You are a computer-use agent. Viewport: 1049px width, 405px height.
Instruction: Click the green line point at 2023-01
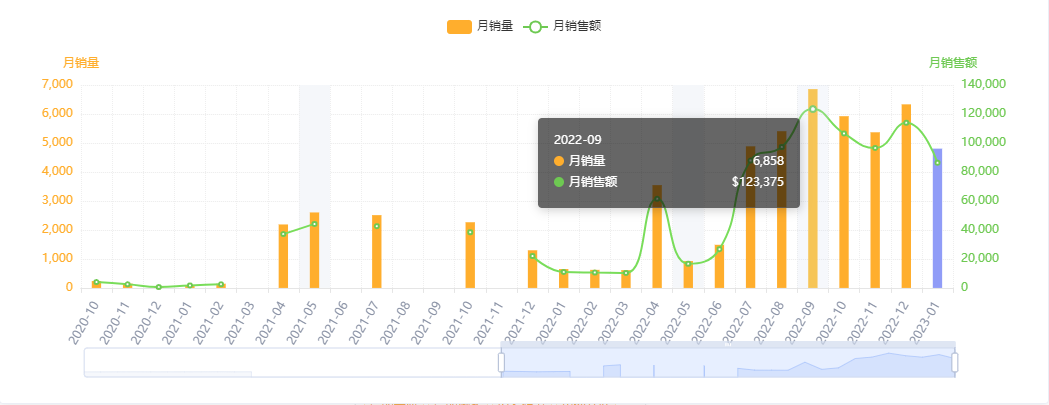(937, 163)
